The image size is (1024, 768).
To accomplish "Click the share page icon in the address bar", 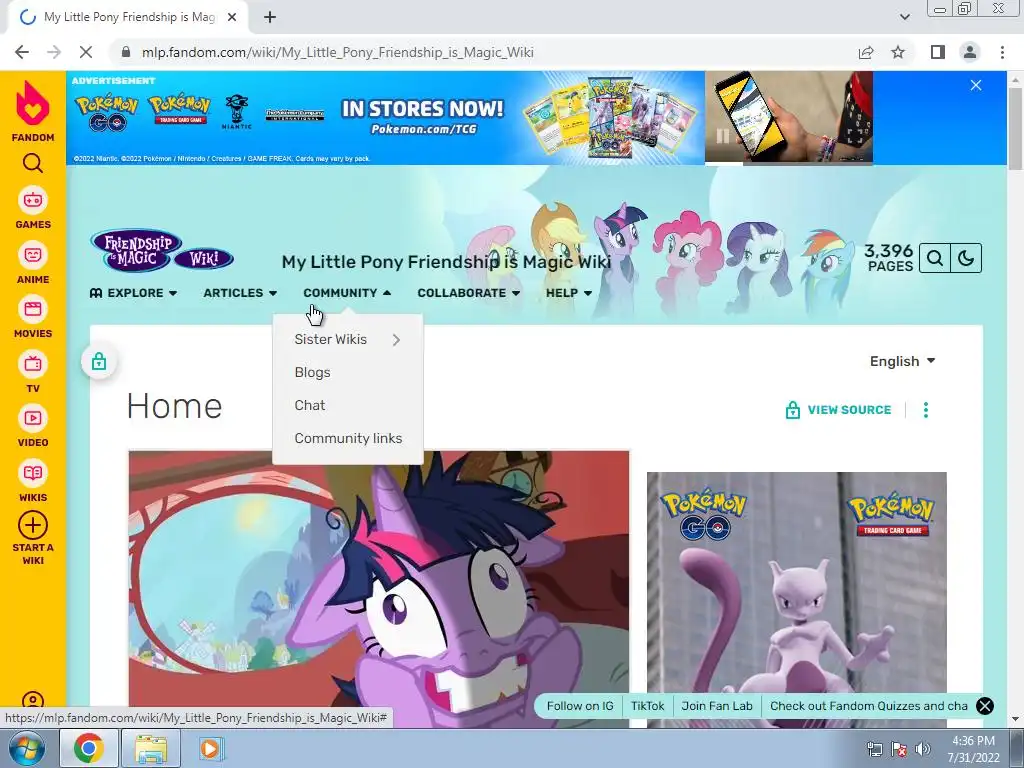I will tap(866, 52).
